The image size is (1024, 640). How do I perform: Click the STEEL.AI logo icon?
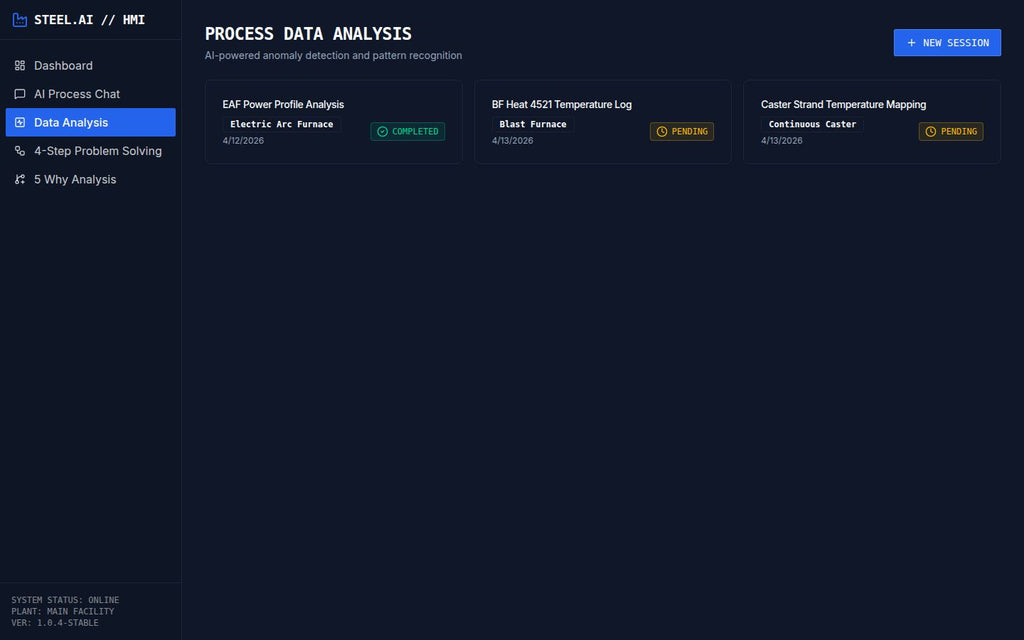(x=20, y=18)
